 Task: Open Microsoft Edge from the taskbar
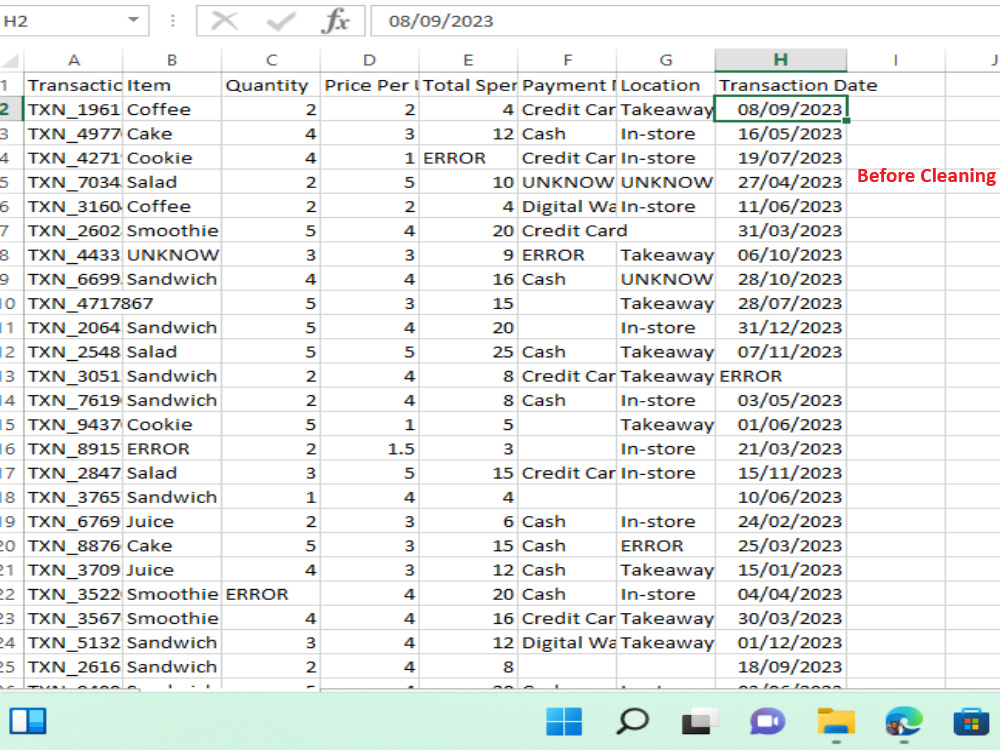[904, 721]
